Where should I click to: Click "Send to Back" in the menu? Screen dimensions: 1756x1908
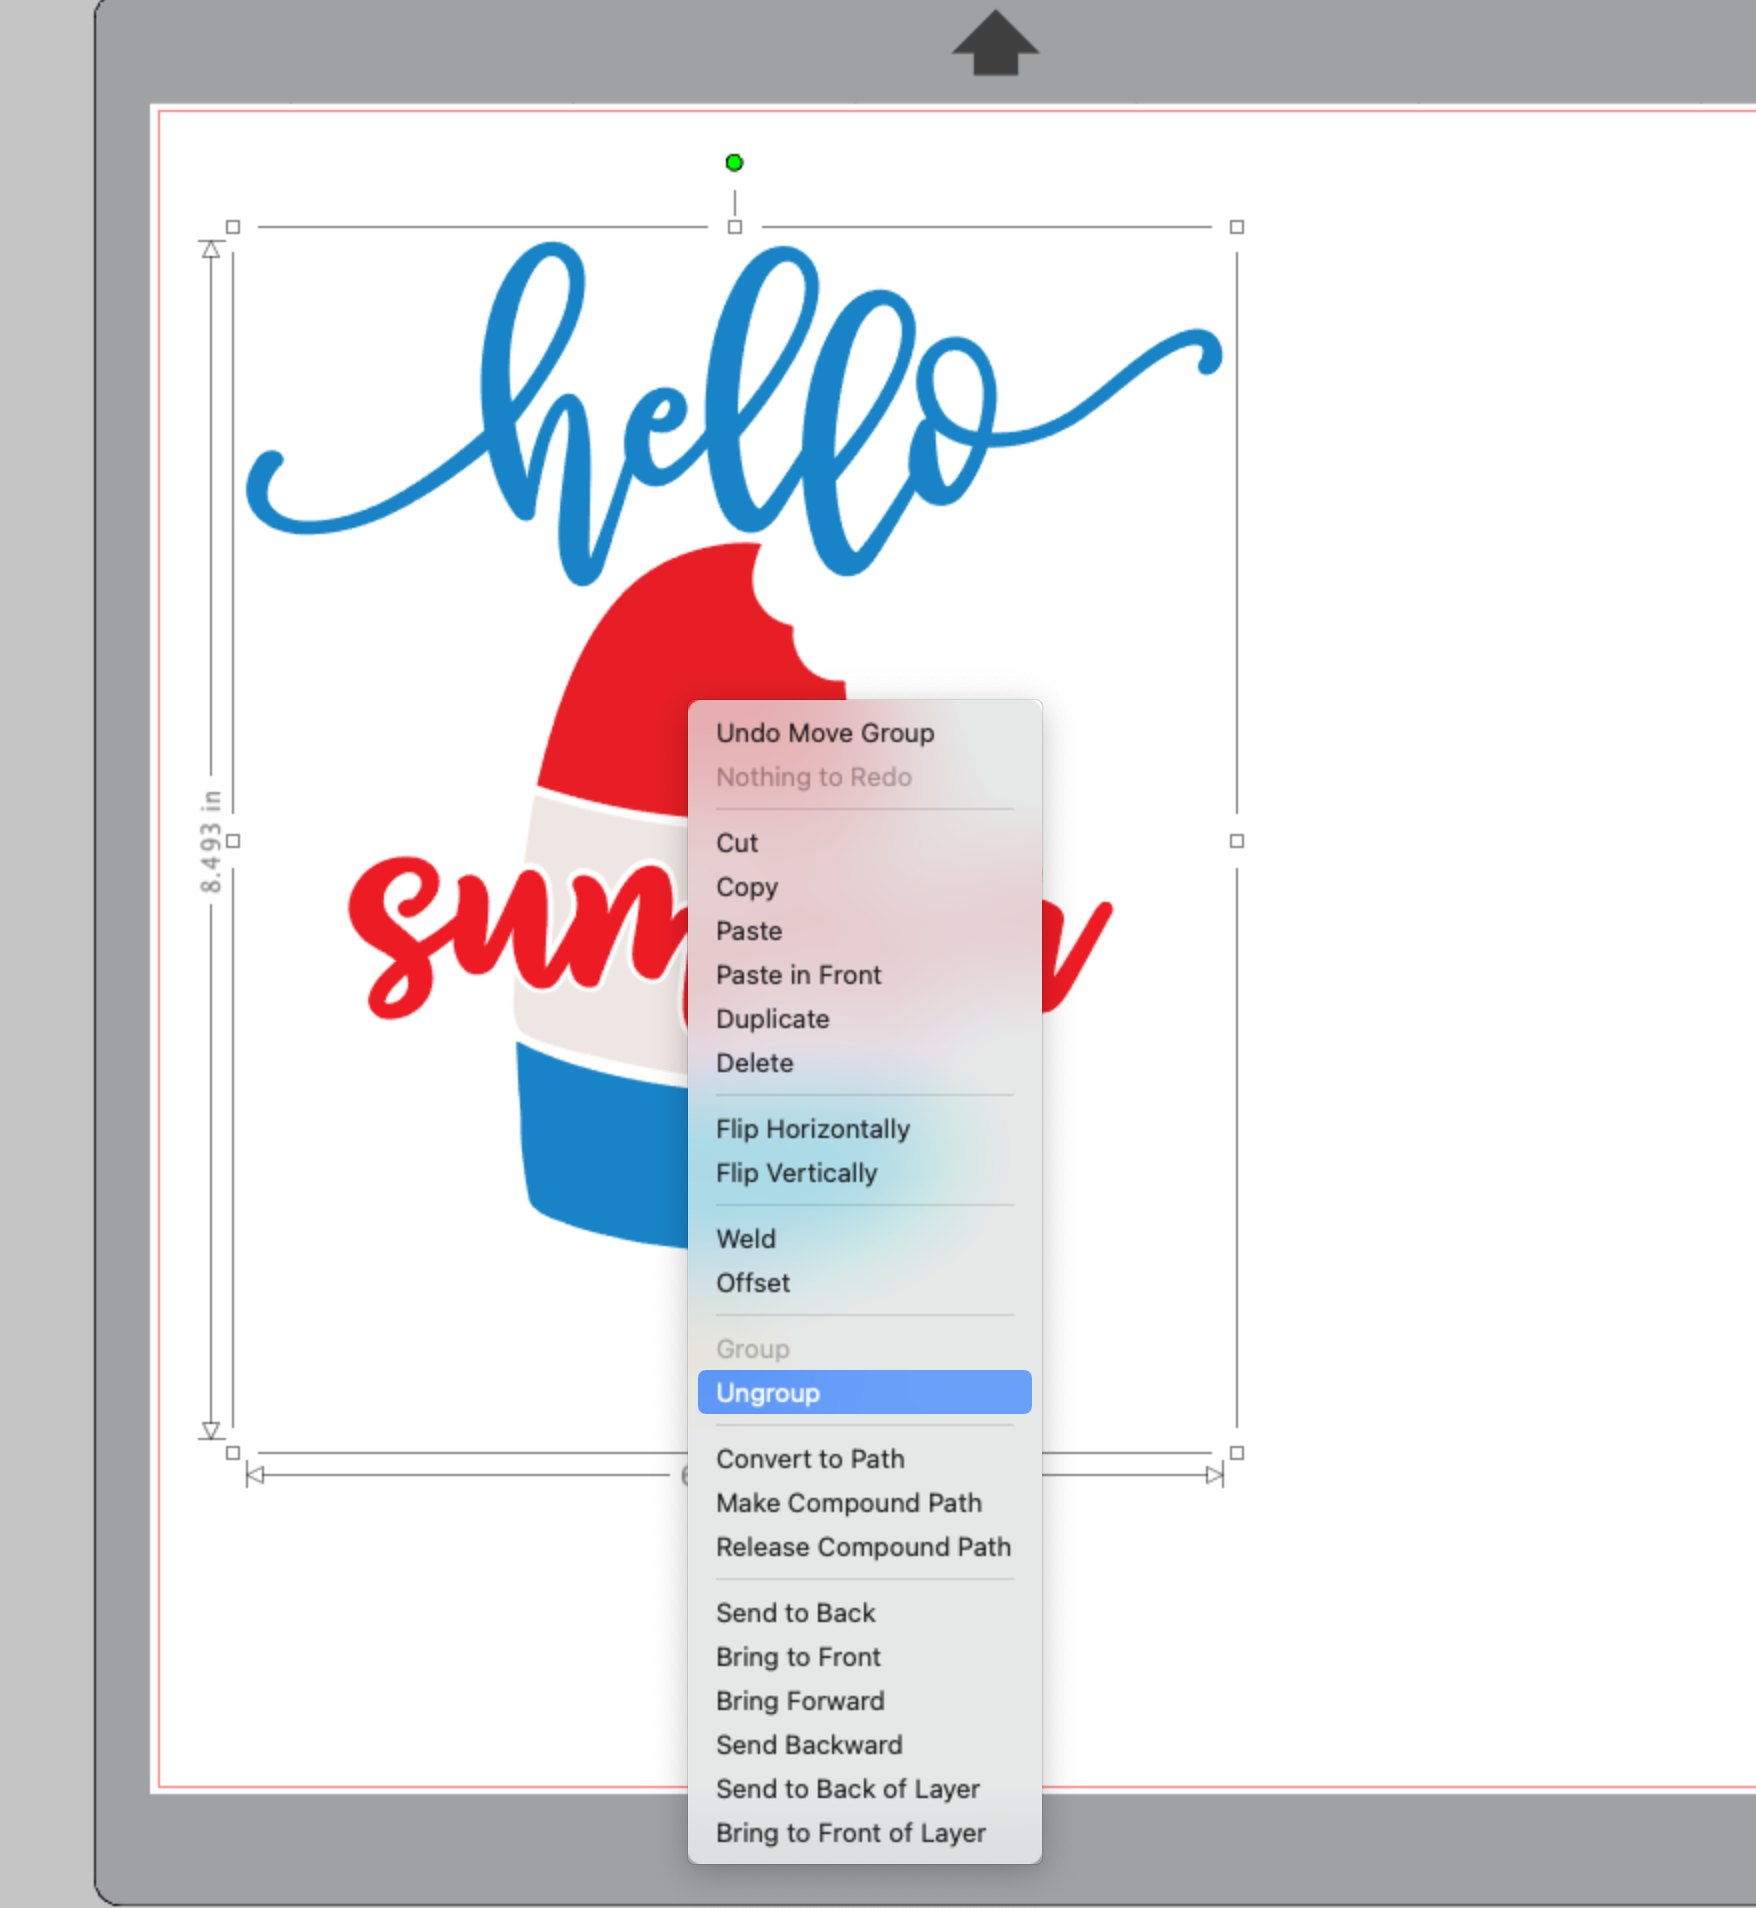coord(795,1612)
